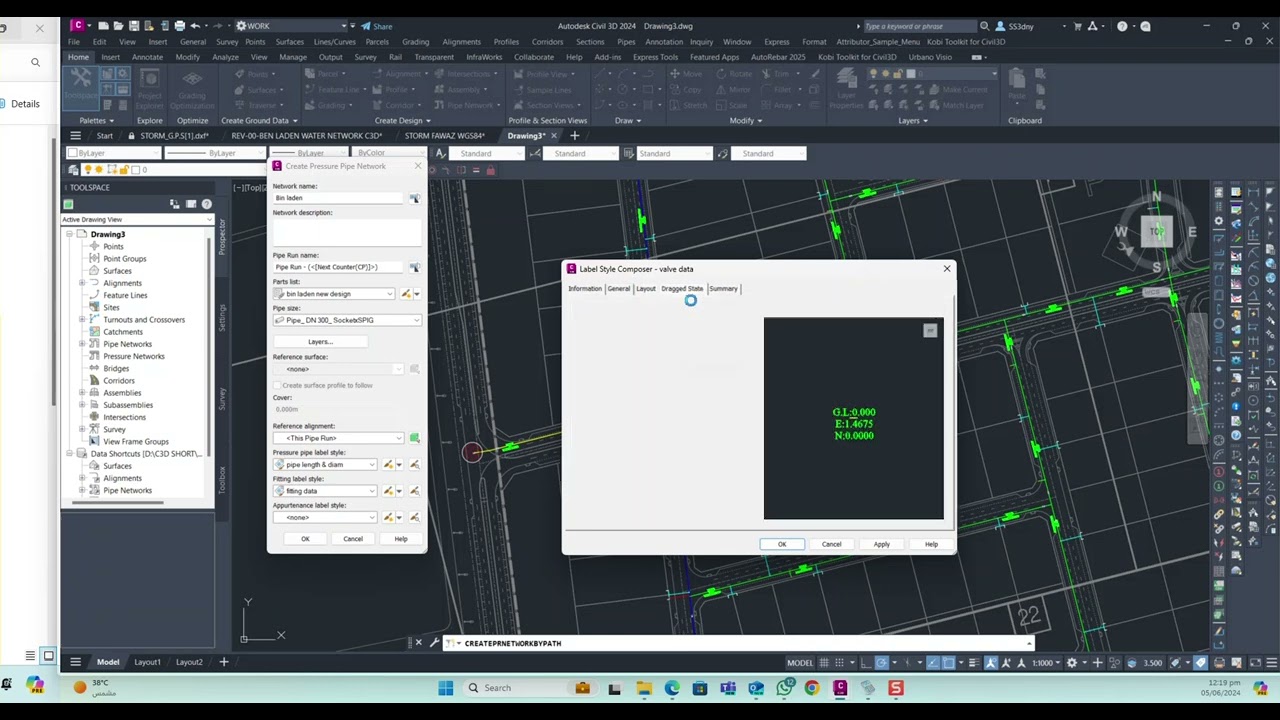Expand the Alignments node under Drawing3
This screenshot has height=720, width=1280.
(82, 283)
